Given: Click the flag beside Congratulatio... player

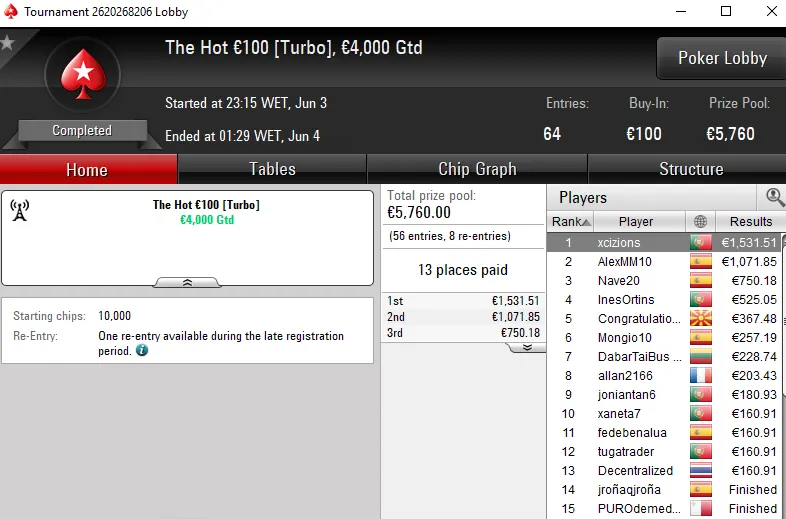Looking at the screenshot, I should coord(701,319).
